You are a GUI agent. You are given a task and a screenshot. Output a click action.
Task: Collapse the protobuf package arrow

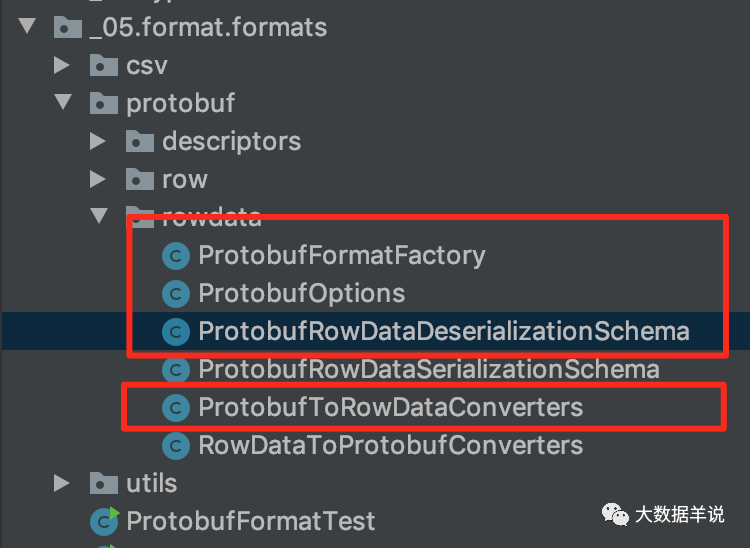click(63, 102)
